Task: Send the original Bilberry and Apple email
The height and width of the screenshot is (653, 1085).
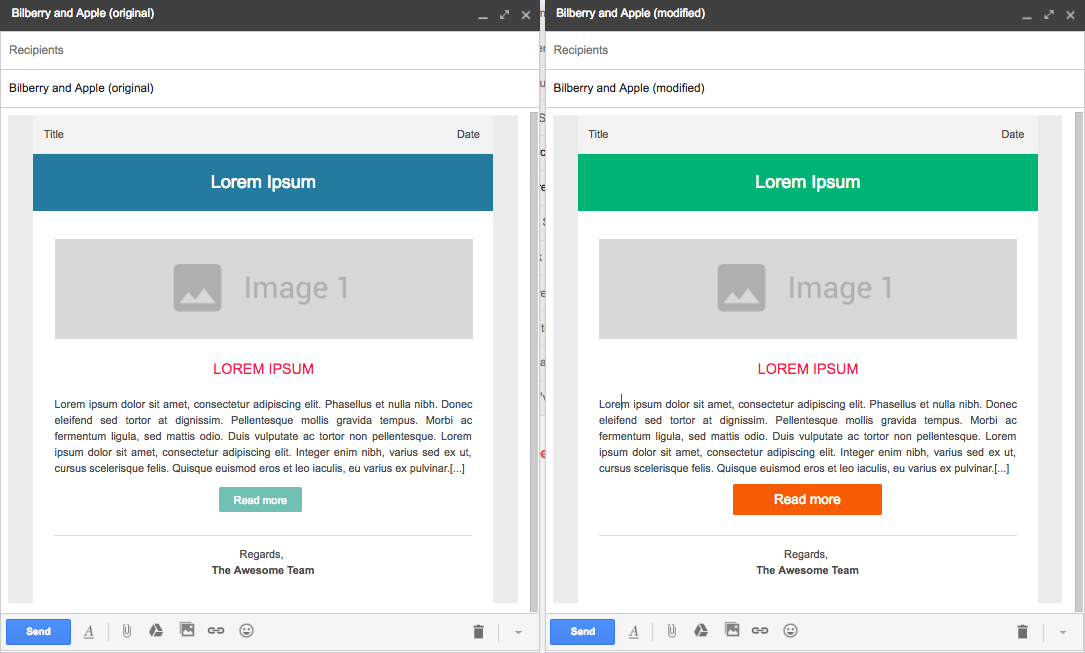Action: 38,632
